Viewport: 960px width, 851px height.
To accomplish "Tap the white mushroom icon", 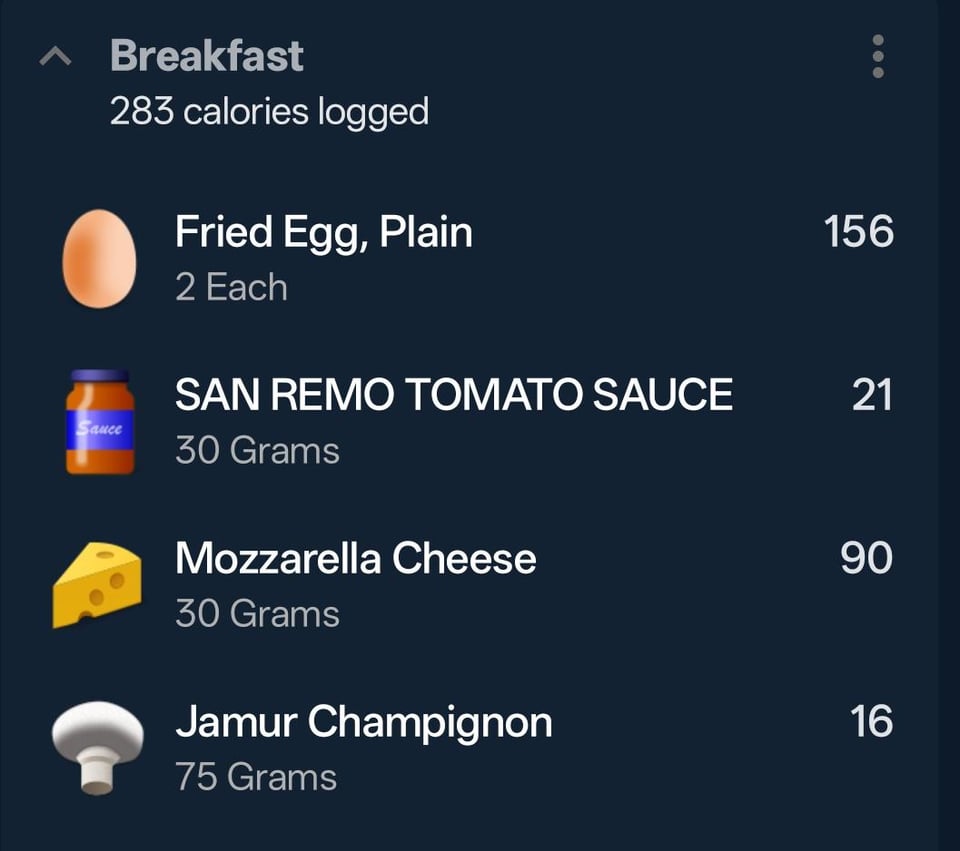I will click(x=97, y=746).
